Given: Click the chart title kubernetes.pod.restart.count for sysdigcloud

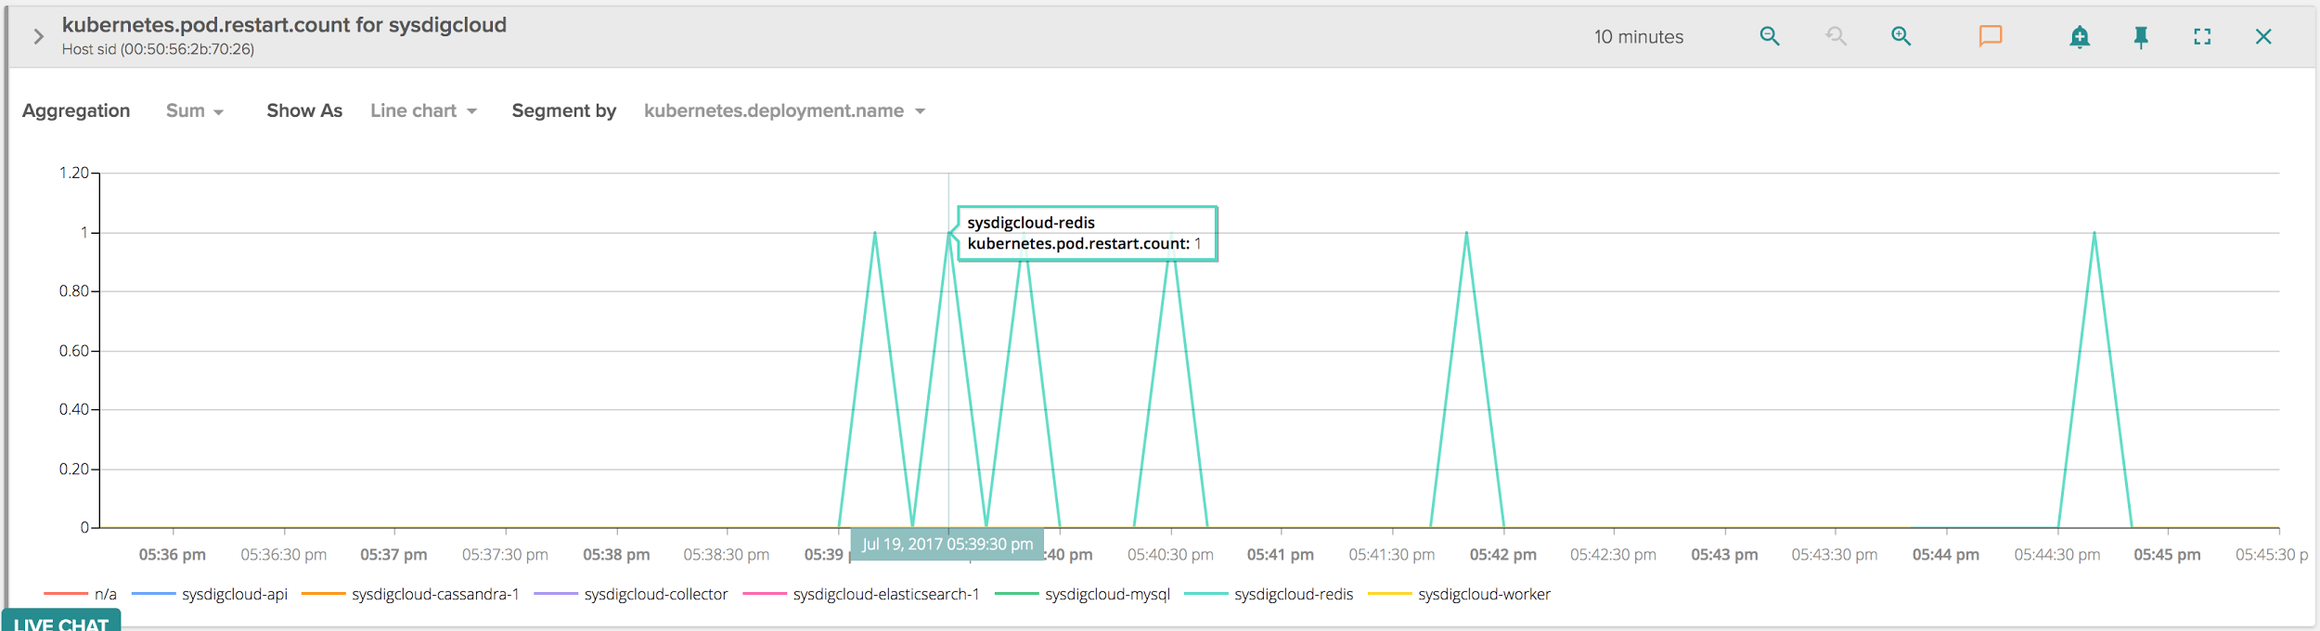Looking at the screenshot, I should point(284,25).
